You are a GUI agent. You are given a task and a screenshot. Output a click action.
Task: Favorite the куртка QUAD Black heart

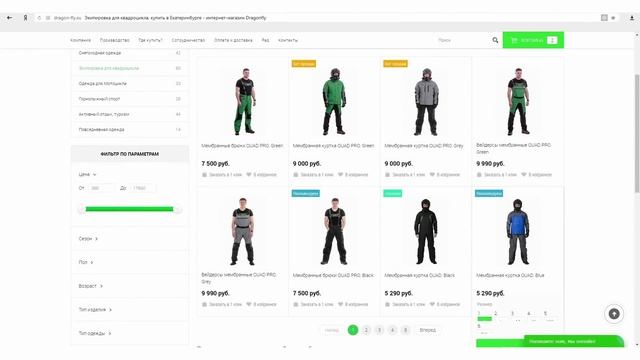coord(432,304)
